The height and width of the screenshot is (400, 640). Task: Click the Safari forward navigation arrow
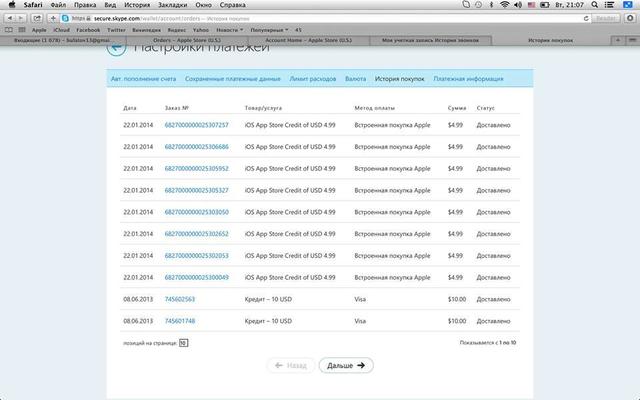click(21, 18)
